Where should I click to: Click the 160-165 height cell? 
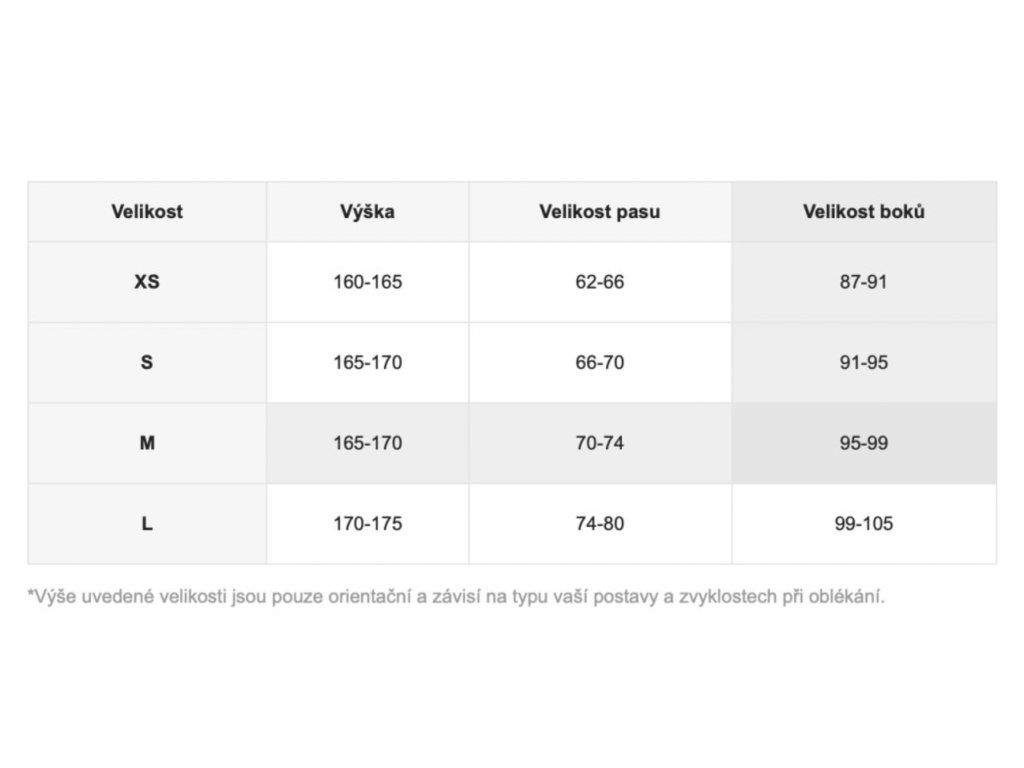[367, 282]
